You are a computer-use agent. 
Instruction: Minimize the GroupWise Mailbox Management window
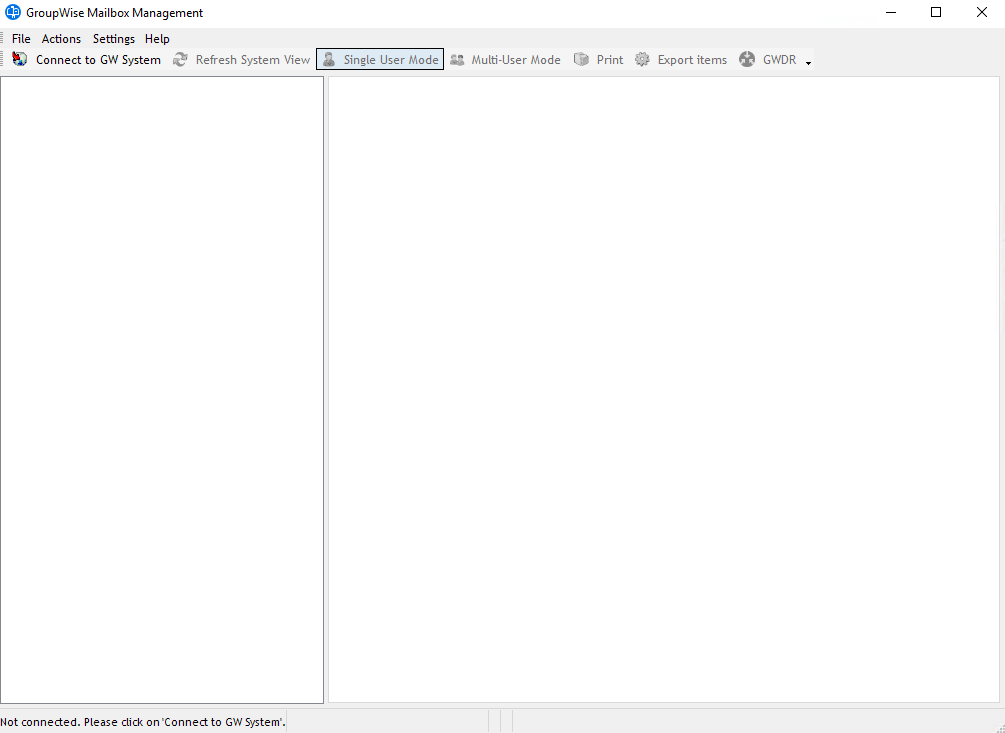point(890,12)
